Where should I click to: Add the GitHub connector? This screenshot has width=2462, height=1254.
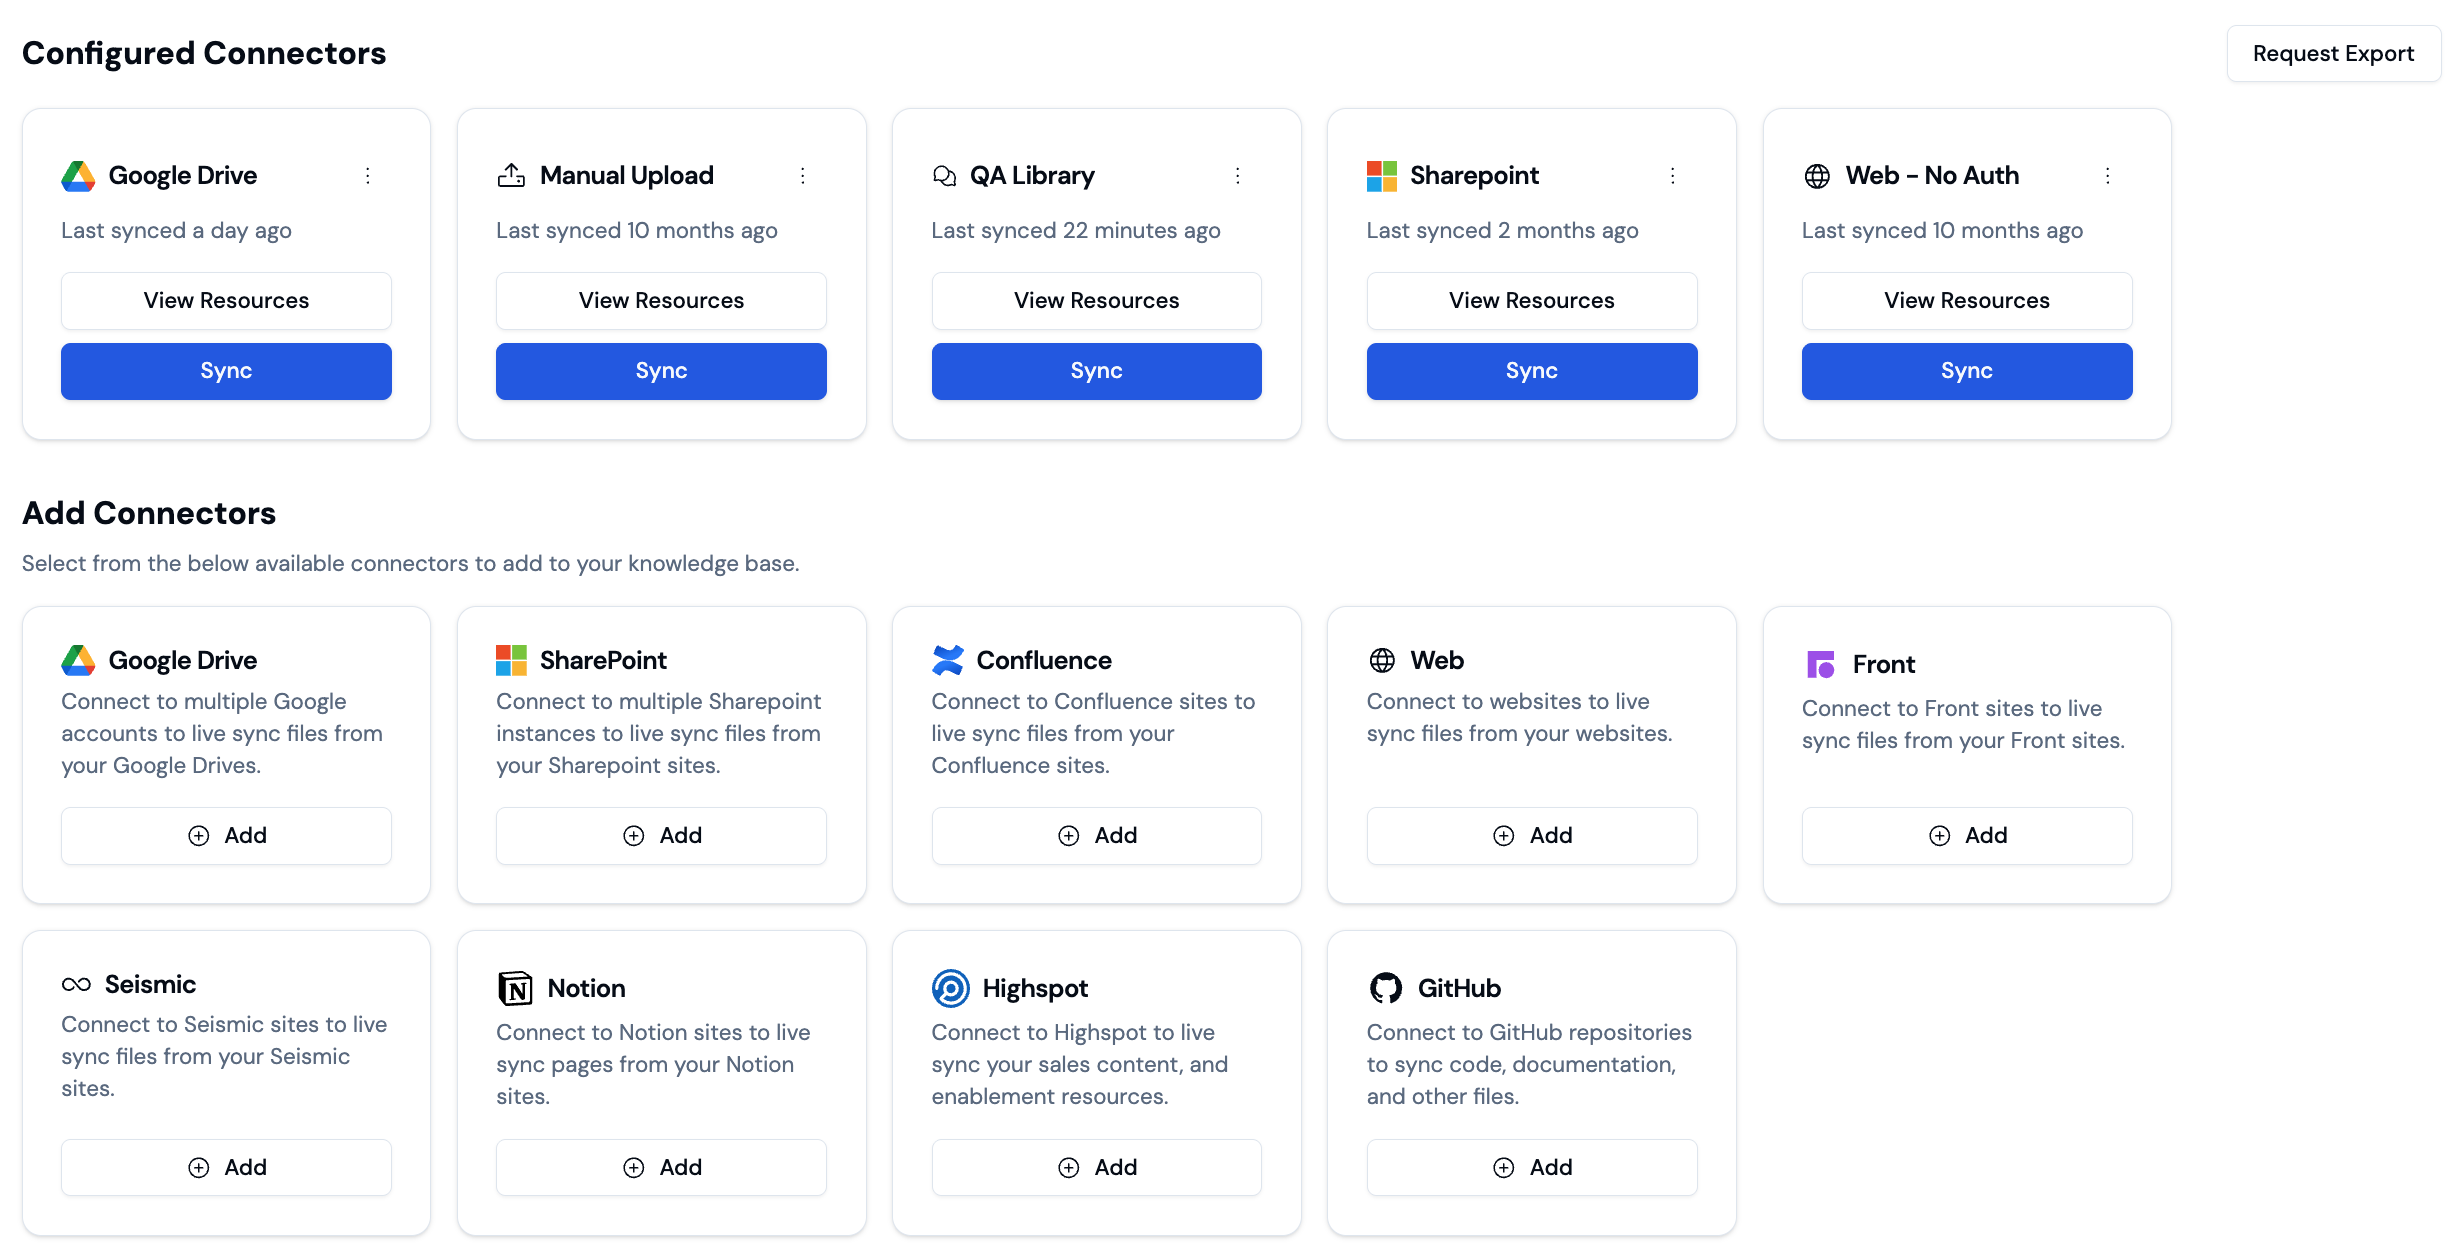point(1531,1167)
